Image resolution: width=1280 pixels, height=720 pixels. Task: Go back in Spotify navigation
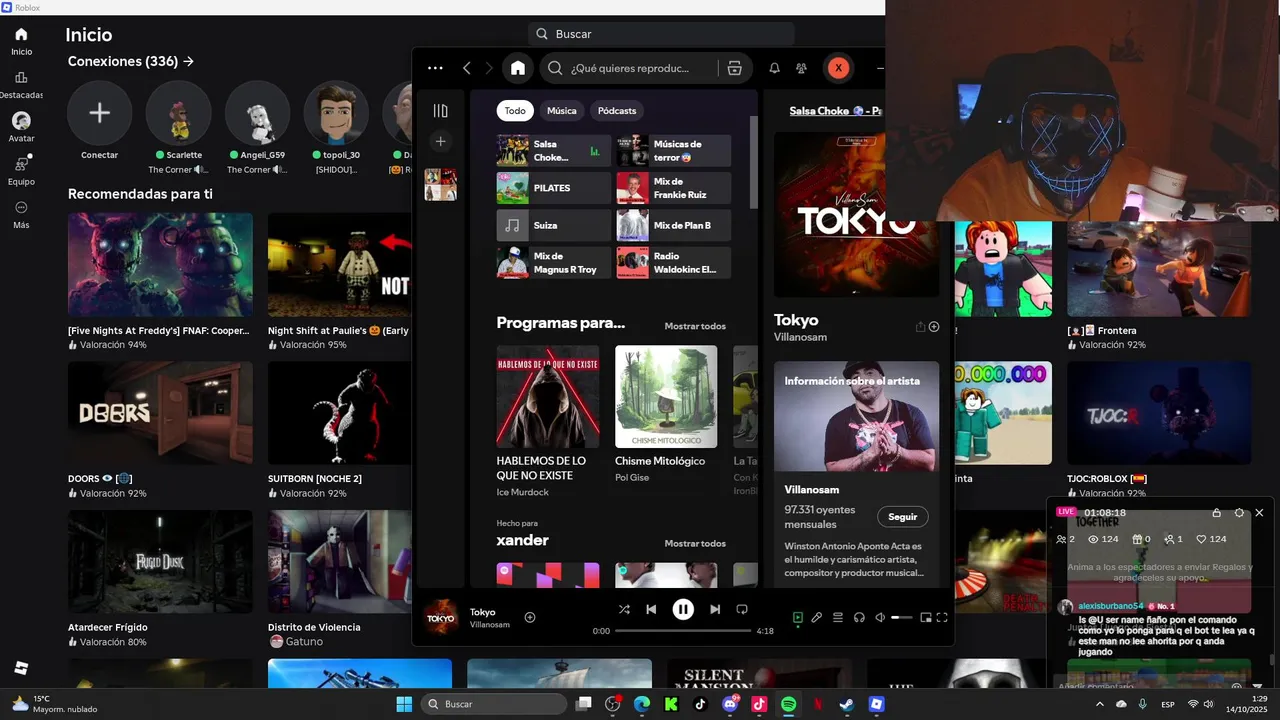467,68
